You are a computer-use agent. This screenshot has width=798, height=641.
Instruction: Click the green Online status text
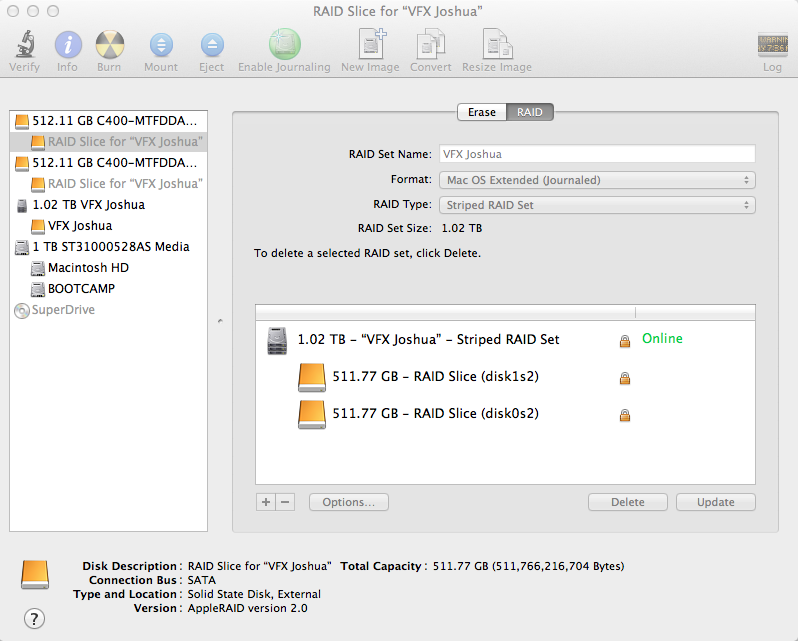(662, 339)
